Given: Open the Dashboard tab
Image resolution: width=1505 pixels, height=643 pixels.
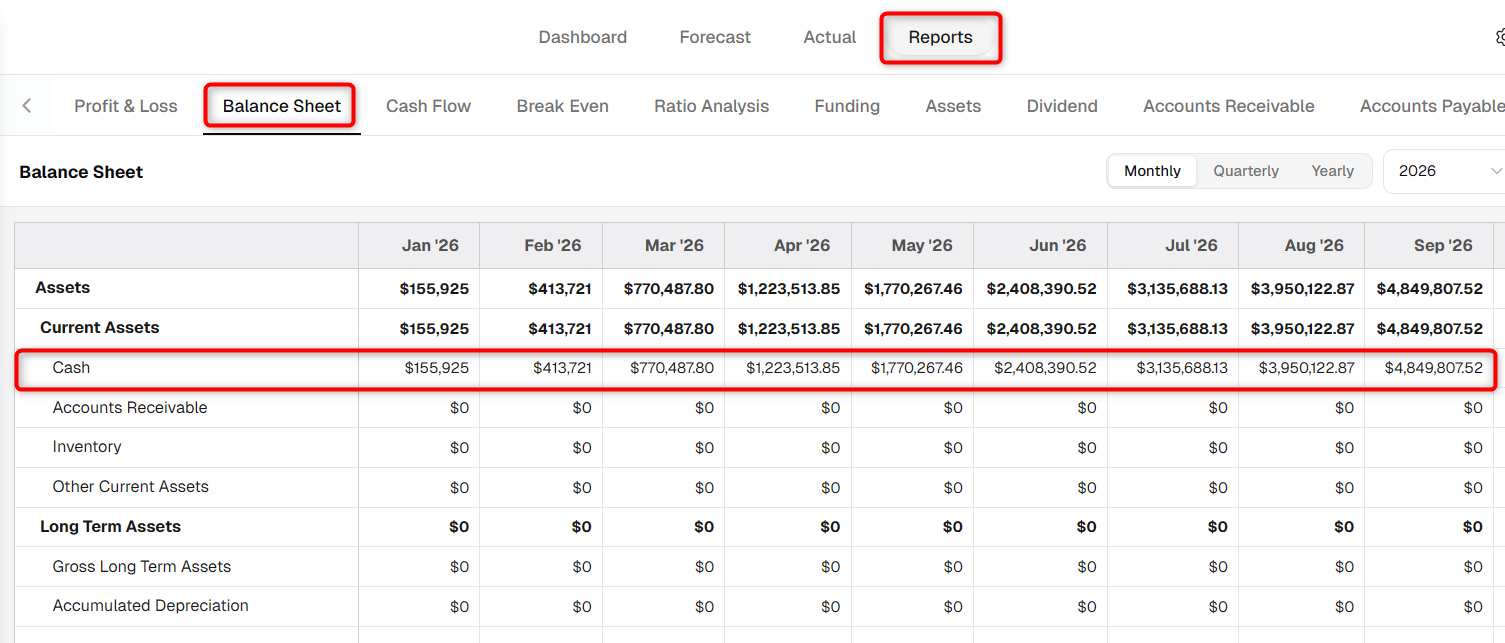Looking at the screenshot, I should coord(583,37).
